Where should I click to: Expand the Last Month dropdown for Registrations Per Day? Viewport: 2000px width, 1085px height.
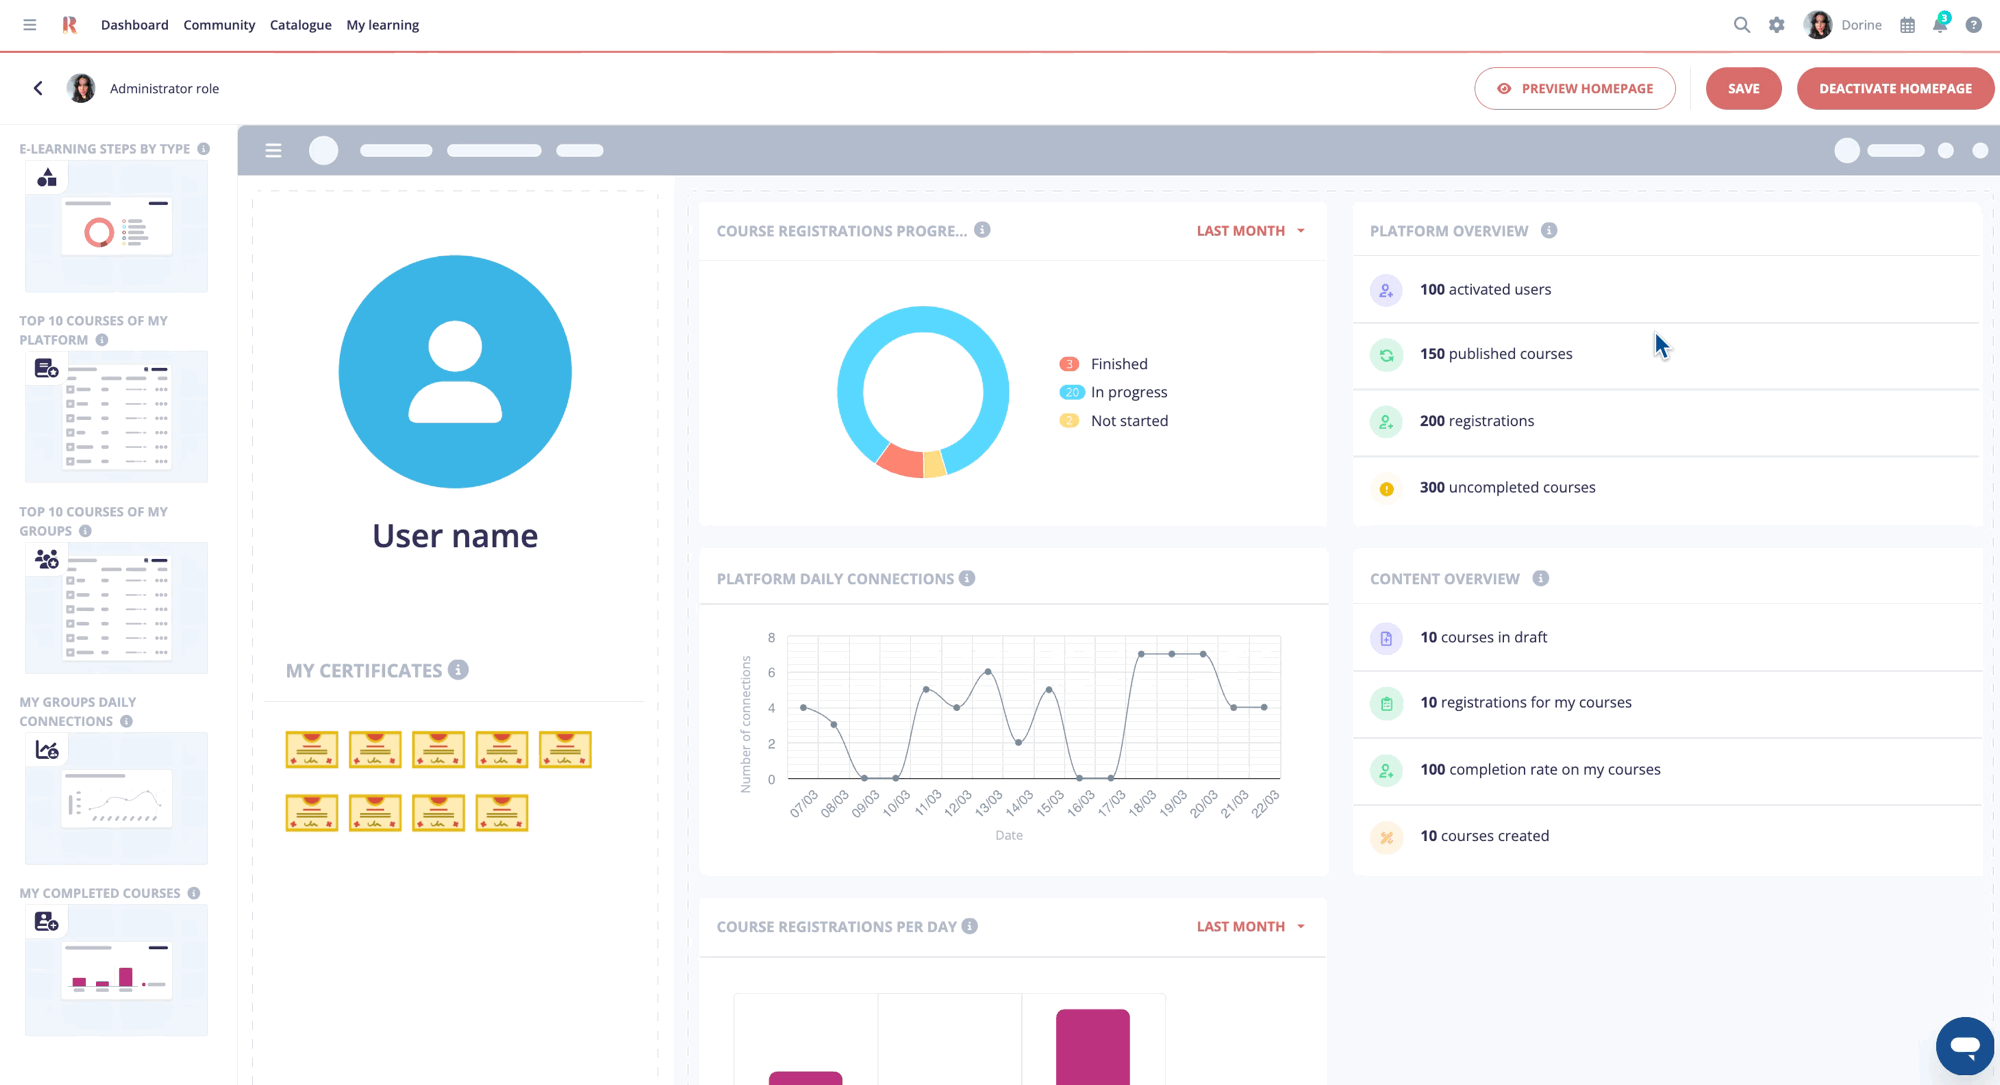[x=1250, y=927]
